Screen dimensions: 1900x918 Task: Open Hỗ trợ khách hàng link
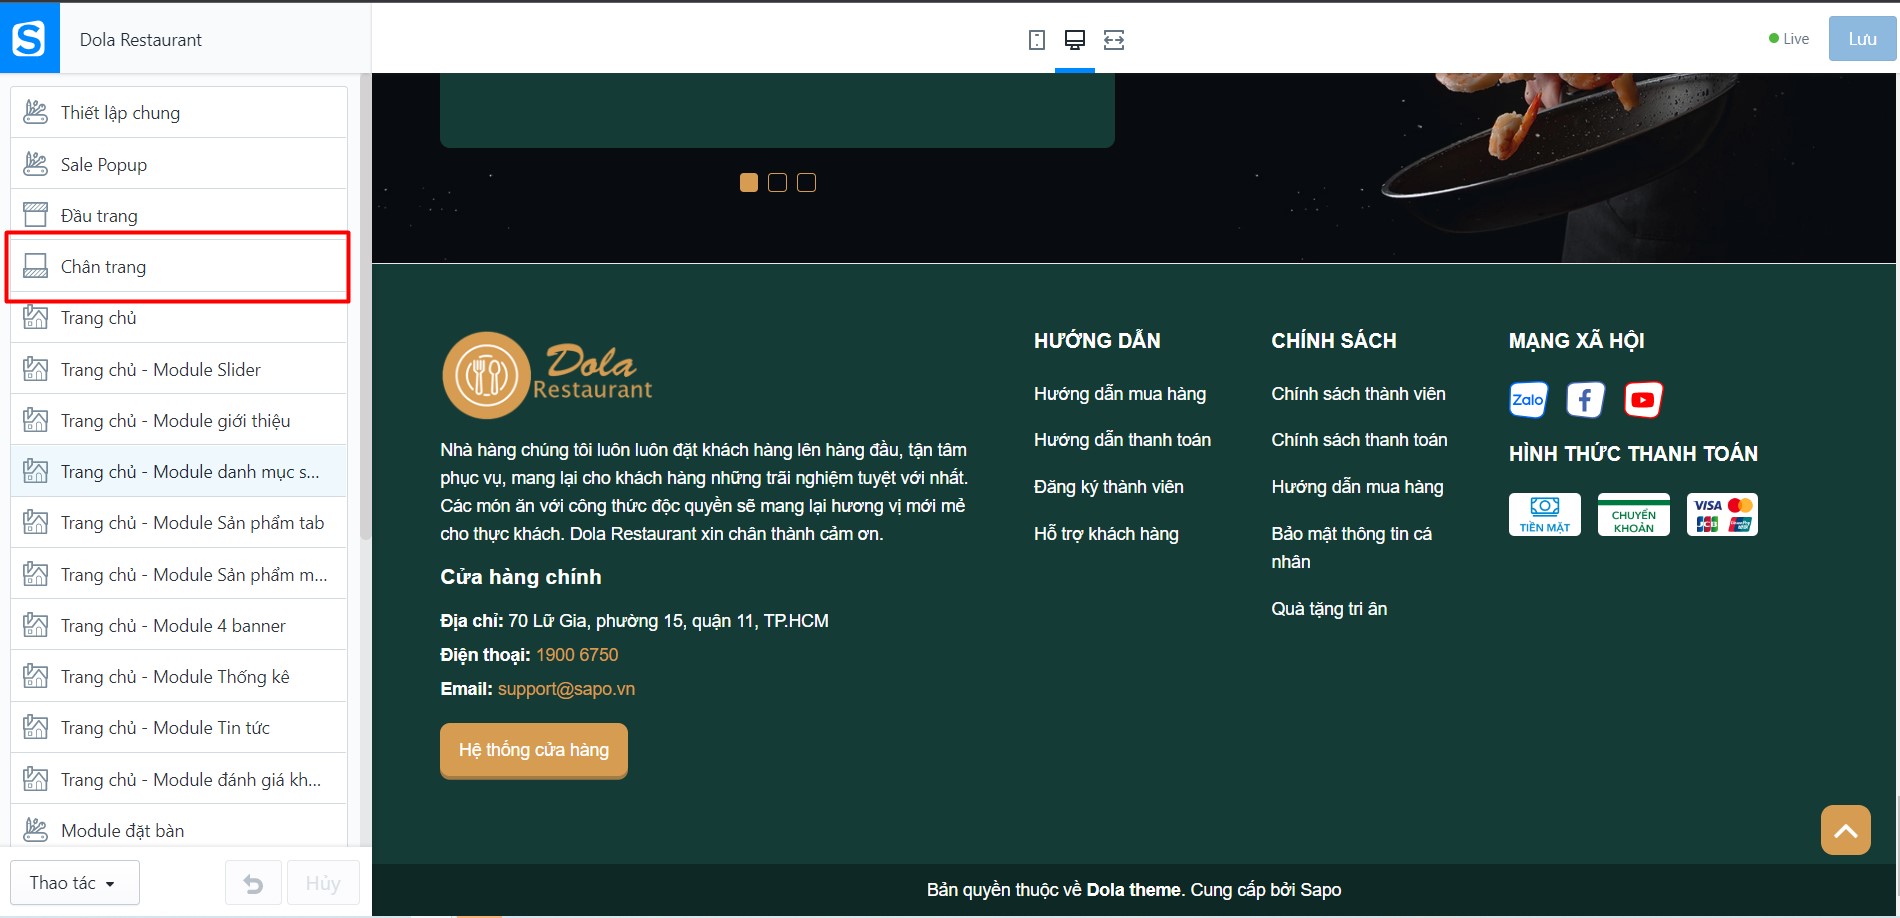coord(1106,534)
